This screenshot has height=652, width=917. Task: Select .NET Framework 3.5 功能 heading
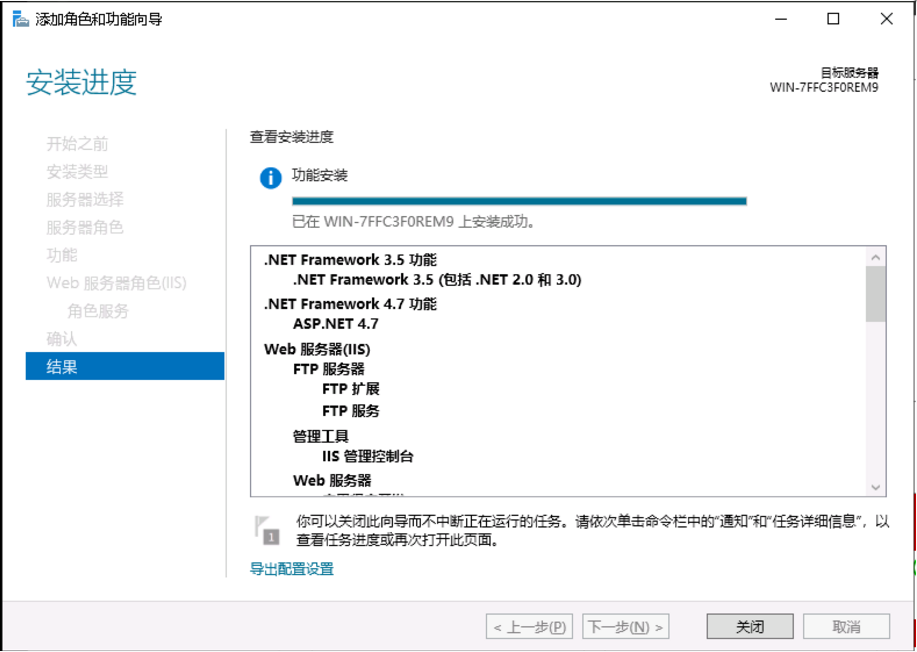pyautogui.click(x=350, y=260)
